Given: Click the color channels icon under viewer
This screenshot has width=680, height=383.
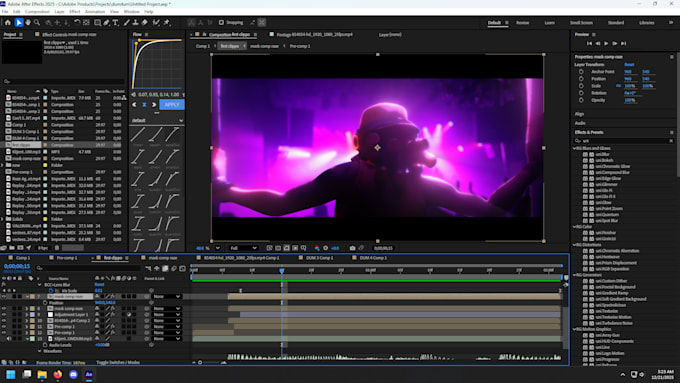Looking at the screenshot, I should 317,248.
